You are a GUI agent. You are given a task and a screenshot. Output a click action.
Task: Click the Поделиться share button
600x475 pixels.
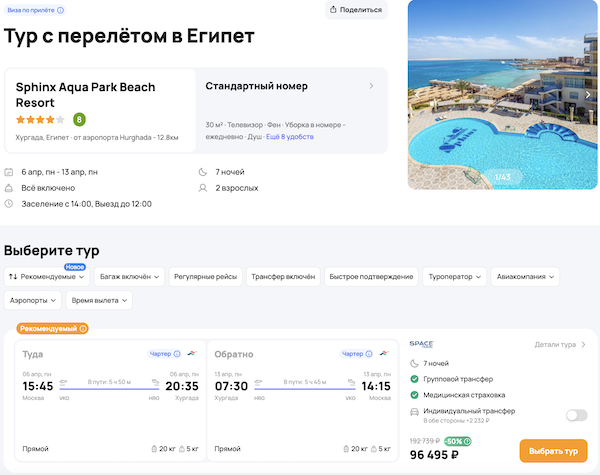click(356, 10)
